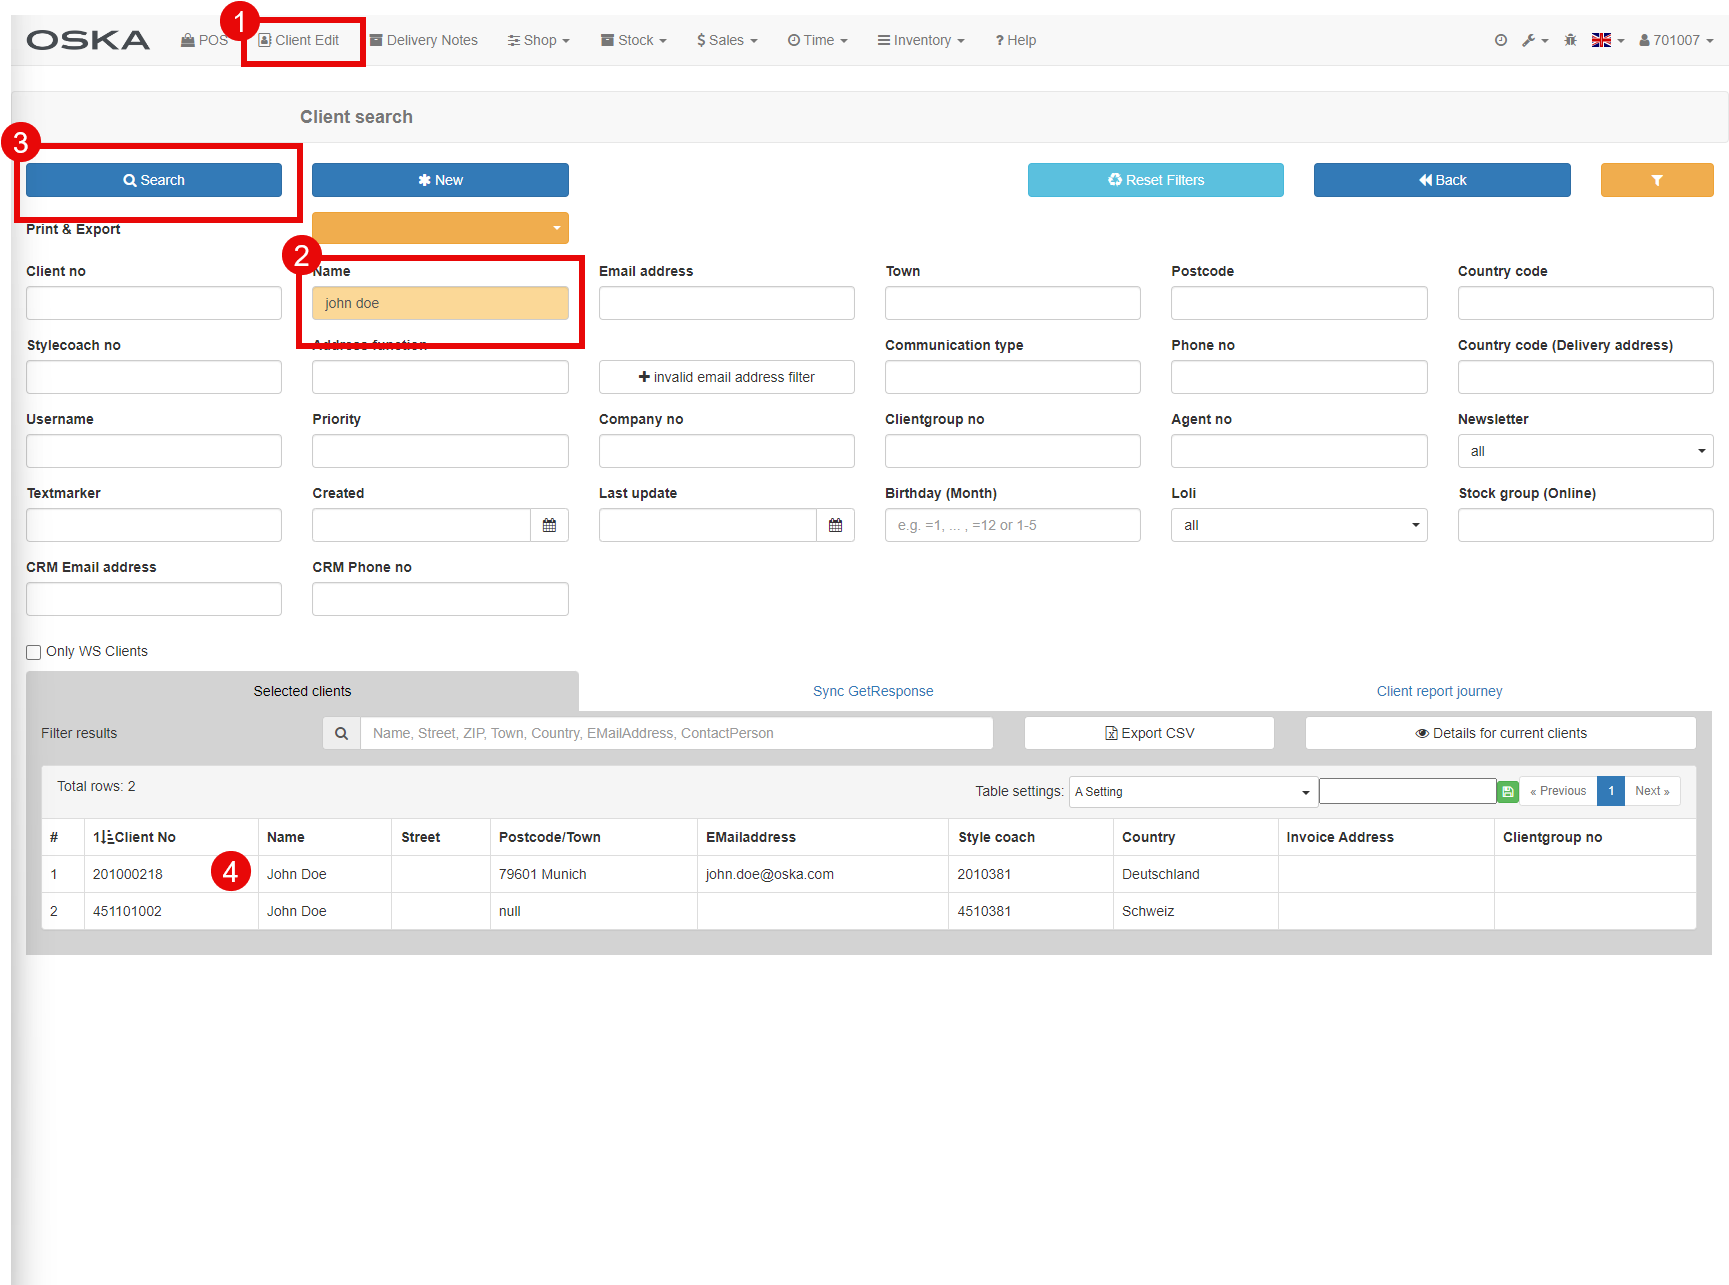This screenshot has height=1285, width=1729.
Task: Focus the Client no input field
Action: (x=154, y=303)
